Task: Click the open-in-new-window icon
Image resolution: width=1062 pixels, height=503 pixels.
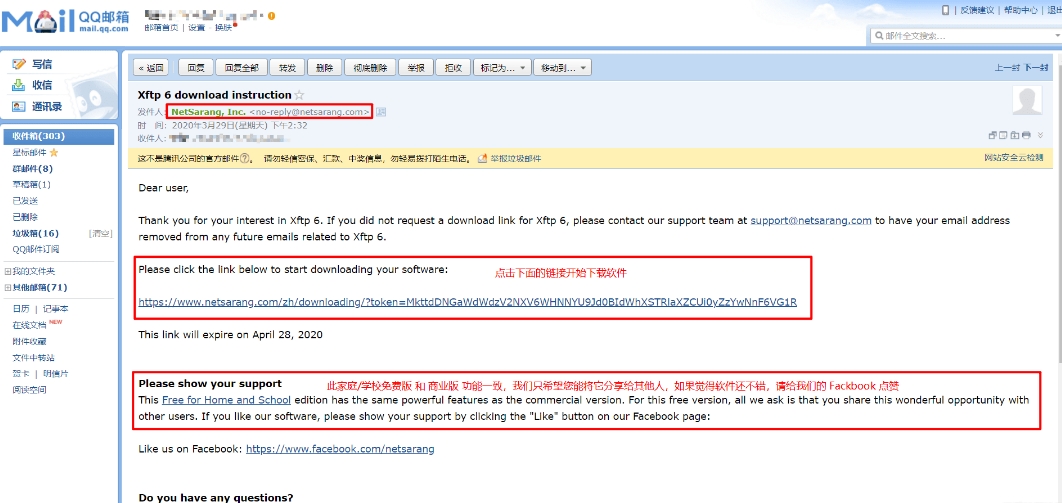Action: click(x=994, y=135)
